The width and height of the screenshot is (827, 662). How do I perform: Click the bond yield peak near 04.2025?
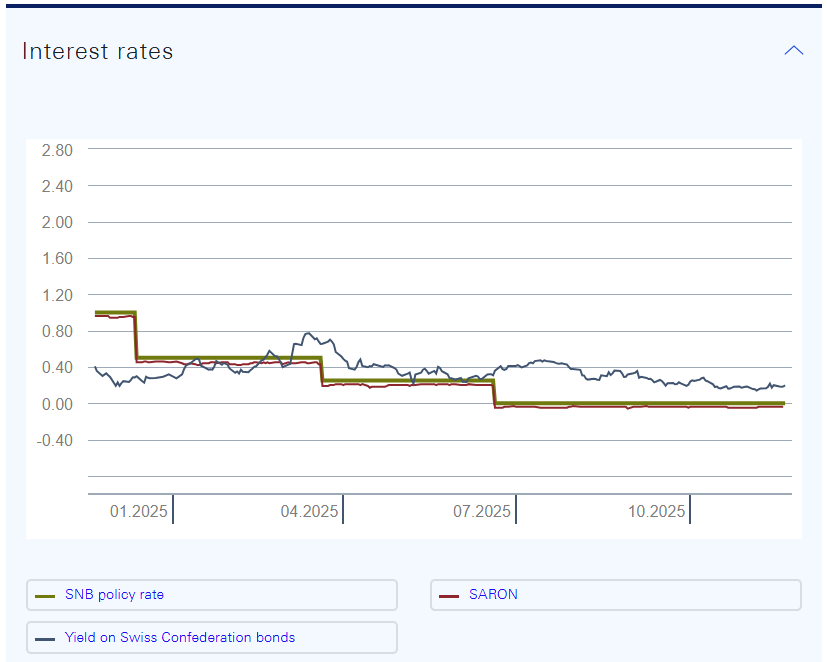[x=308, y=333]
